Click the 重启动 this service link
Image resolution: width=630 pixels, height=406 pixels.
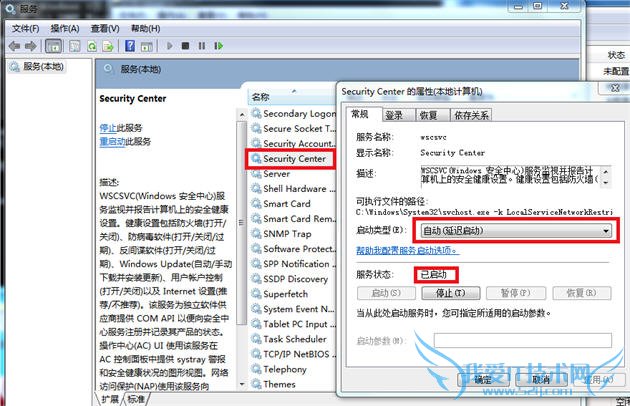click(112, 141)
